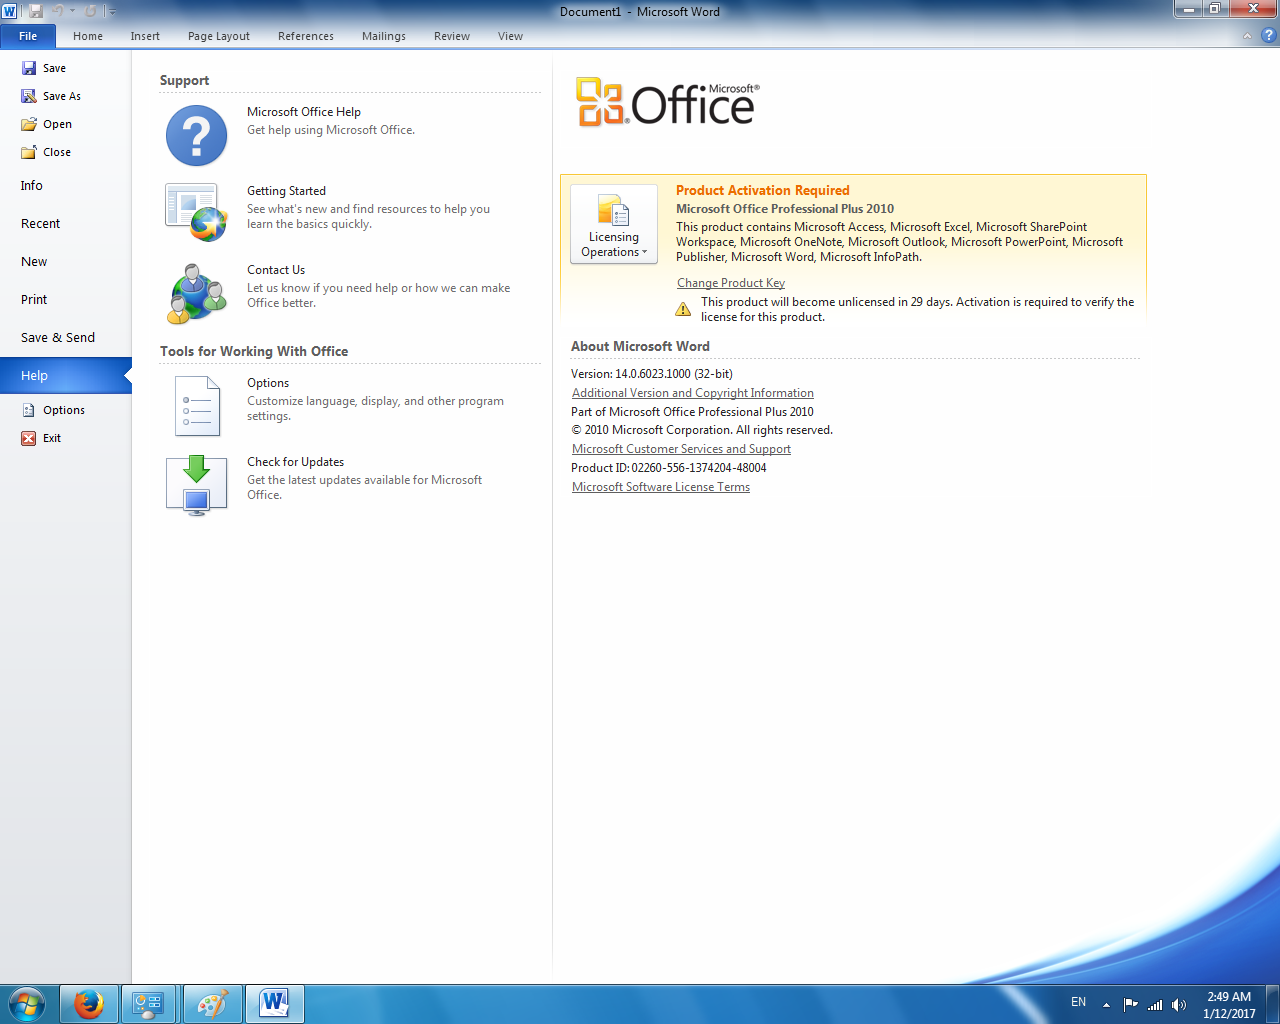Click the blue Help question icon top right

click(x=1269, y=35)
